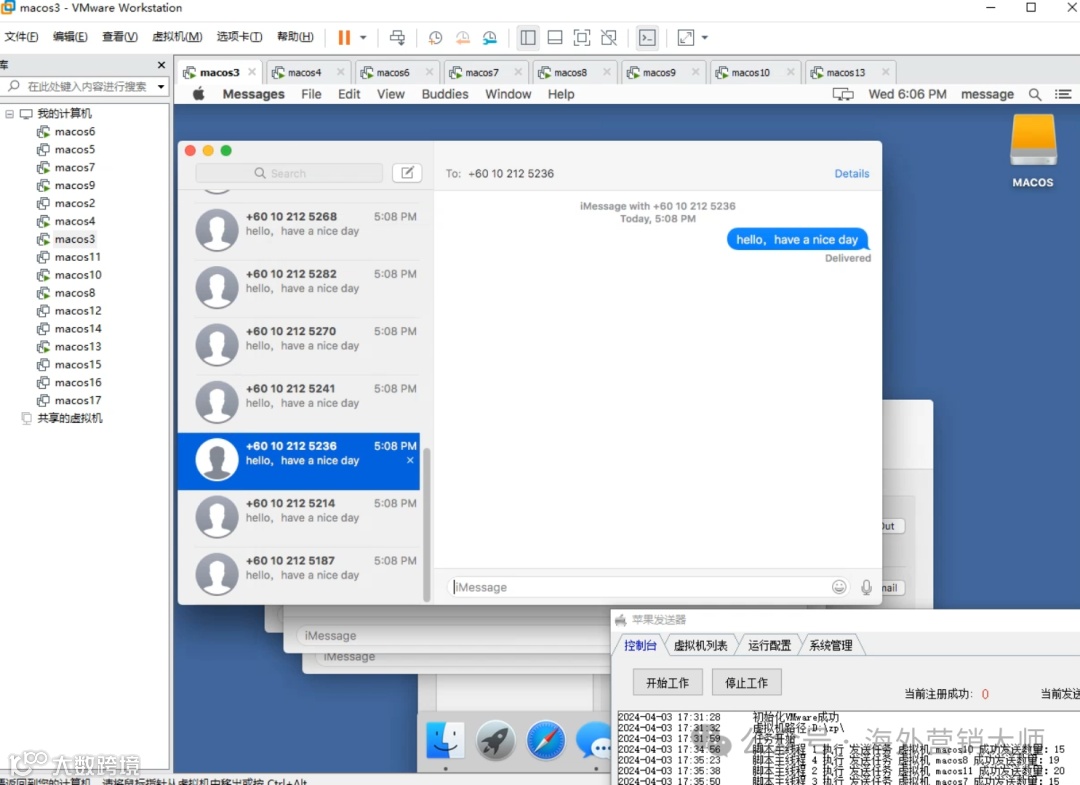Open the 选项卡(T) menu
Viewport: 1080px width, 785px height.
pyautogui.click(x=239, y=36)
